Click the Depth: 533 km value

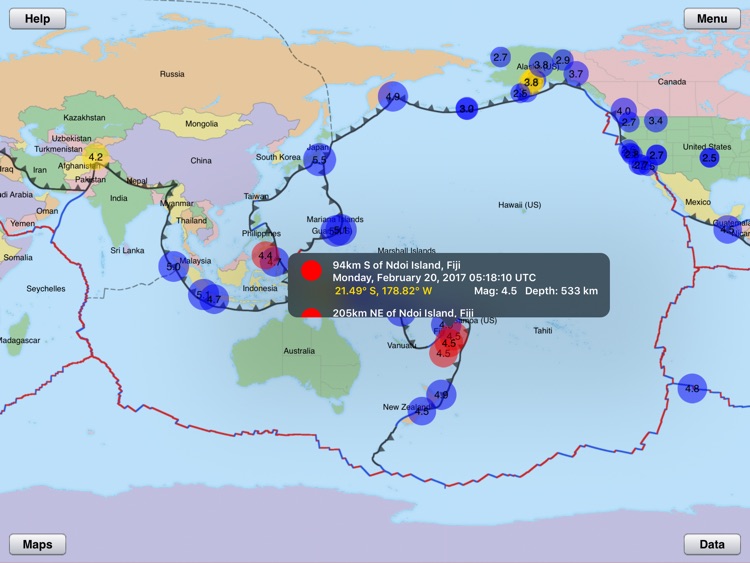562,291
